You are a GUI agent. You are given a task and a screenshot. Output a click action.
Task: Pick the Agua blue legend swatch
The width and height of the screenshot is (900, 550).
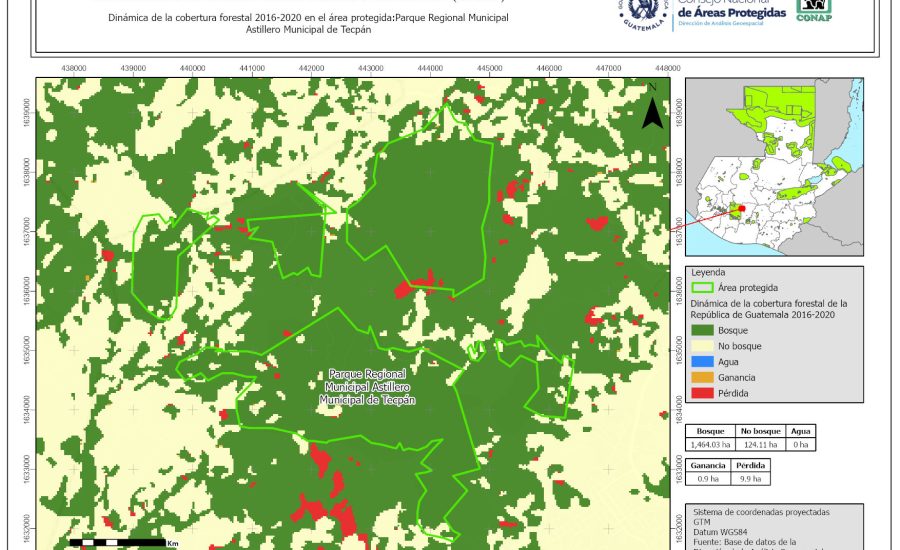coord(701,362)
